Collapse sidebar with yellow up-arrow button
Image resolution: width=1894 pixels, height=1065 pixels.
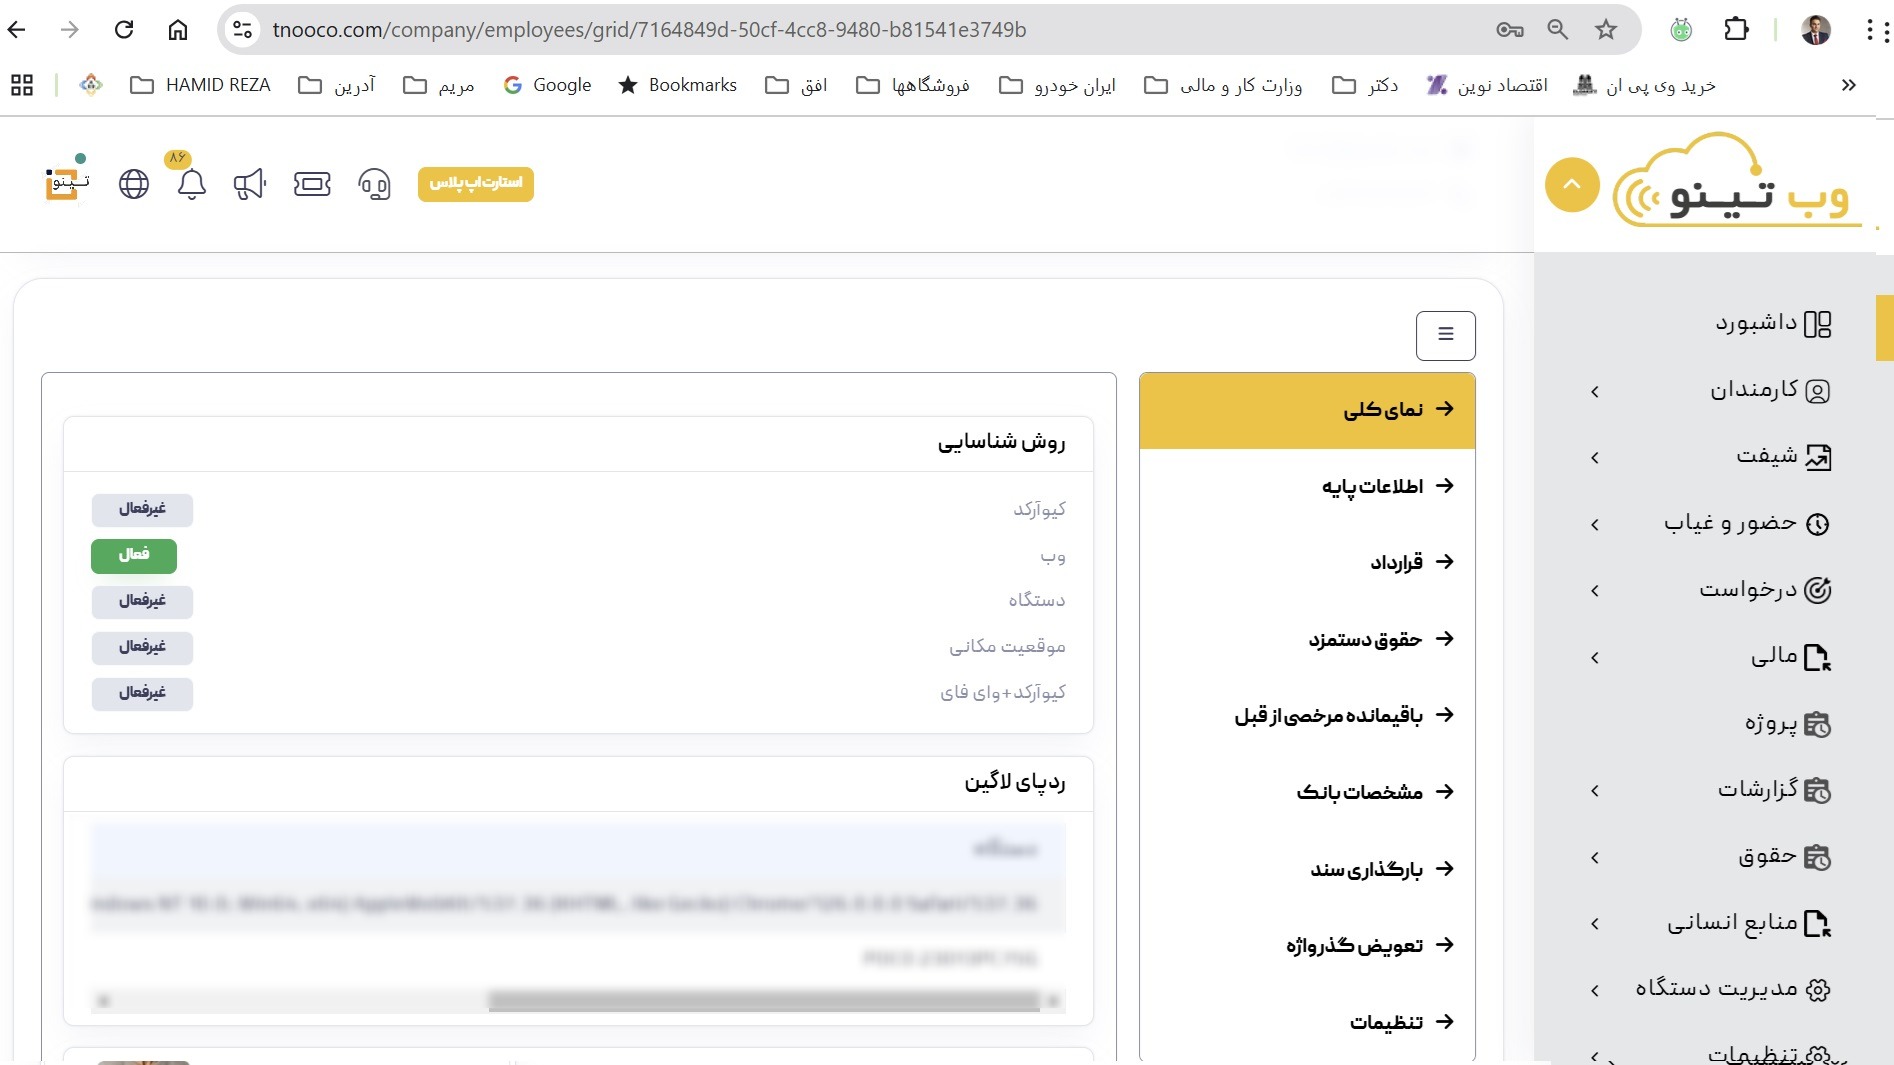point(1571,185)
